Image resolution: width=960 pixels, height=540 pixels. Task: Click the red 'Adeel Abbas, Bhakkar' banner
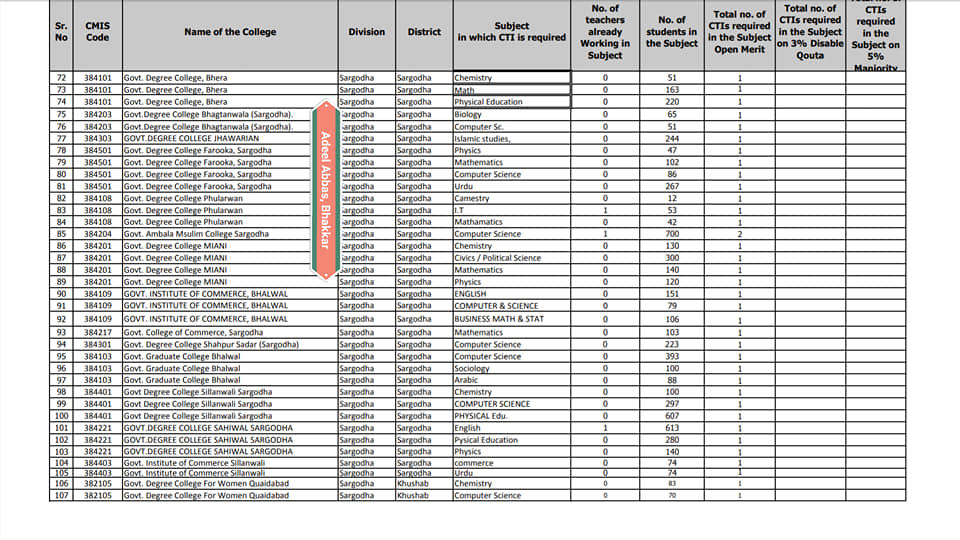[326, 189]
